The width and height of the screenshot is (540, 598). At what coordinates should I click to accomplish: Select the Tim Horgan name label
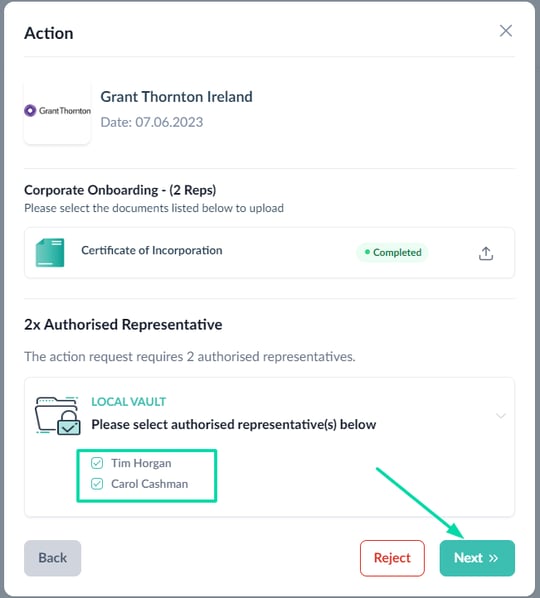pyautogui.click(x=141, y=463)
